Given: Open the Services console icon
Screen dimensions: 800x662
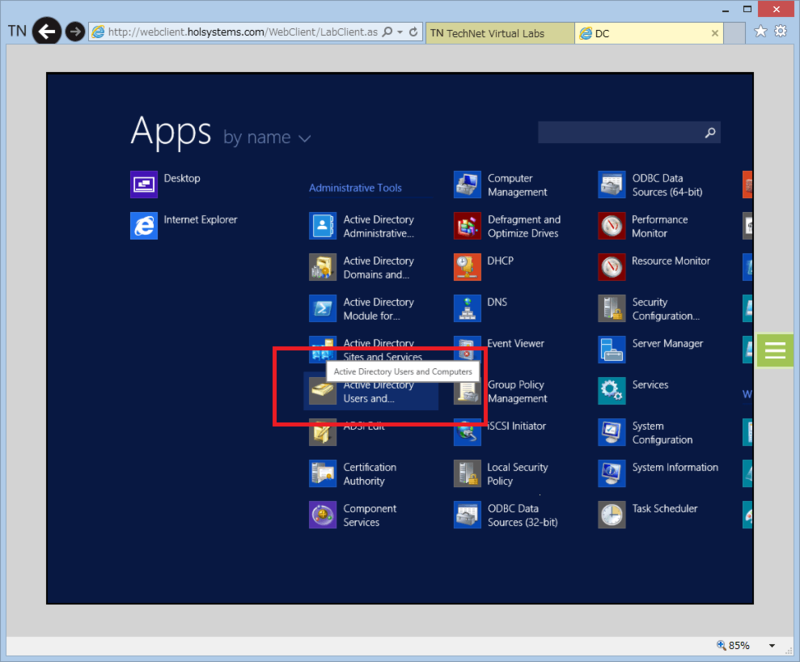Looking at the screenshot, I should 612,391.
